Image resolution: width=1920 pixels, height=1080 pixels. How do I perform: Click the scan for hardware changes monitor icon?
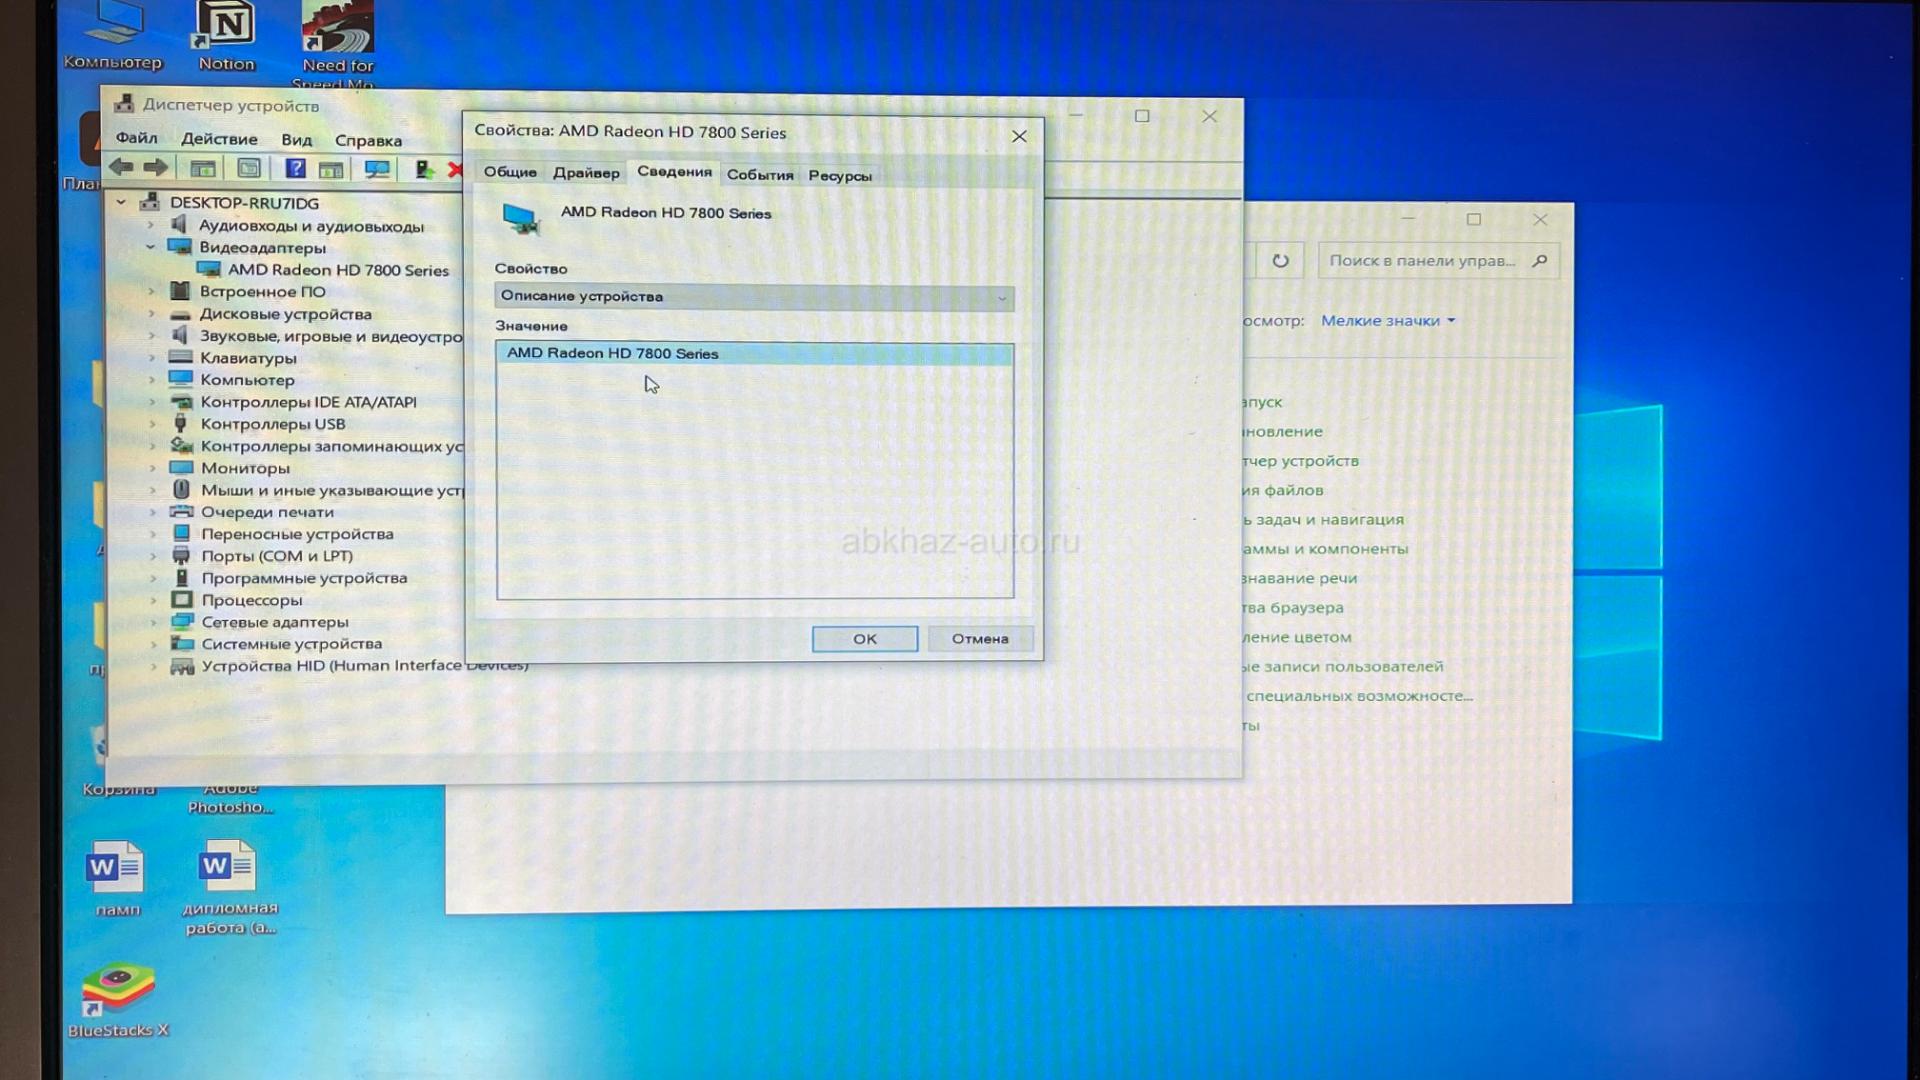[x=377, y=169]
